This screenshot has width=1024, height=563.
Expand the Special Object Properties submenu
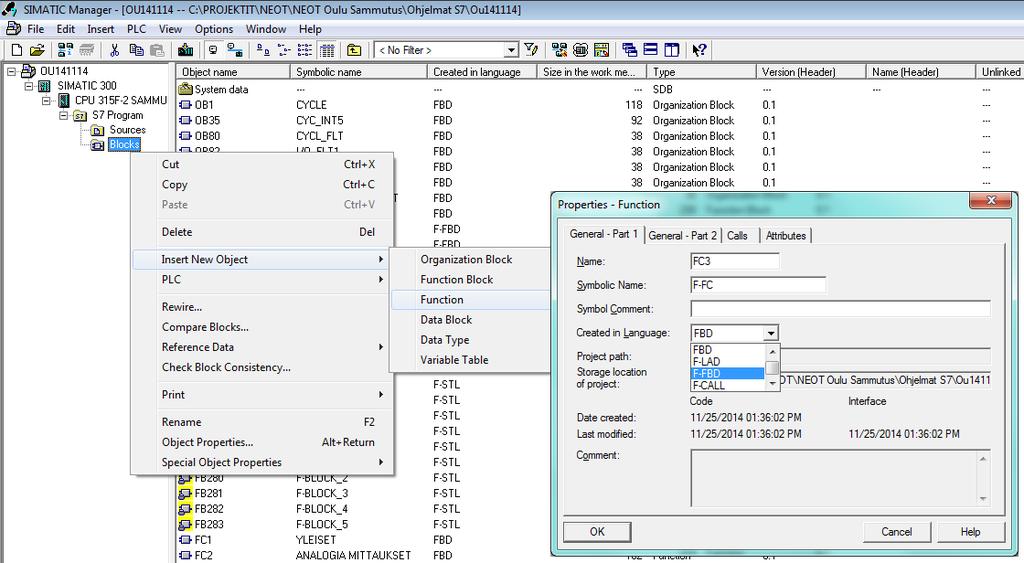pos(262,462)
